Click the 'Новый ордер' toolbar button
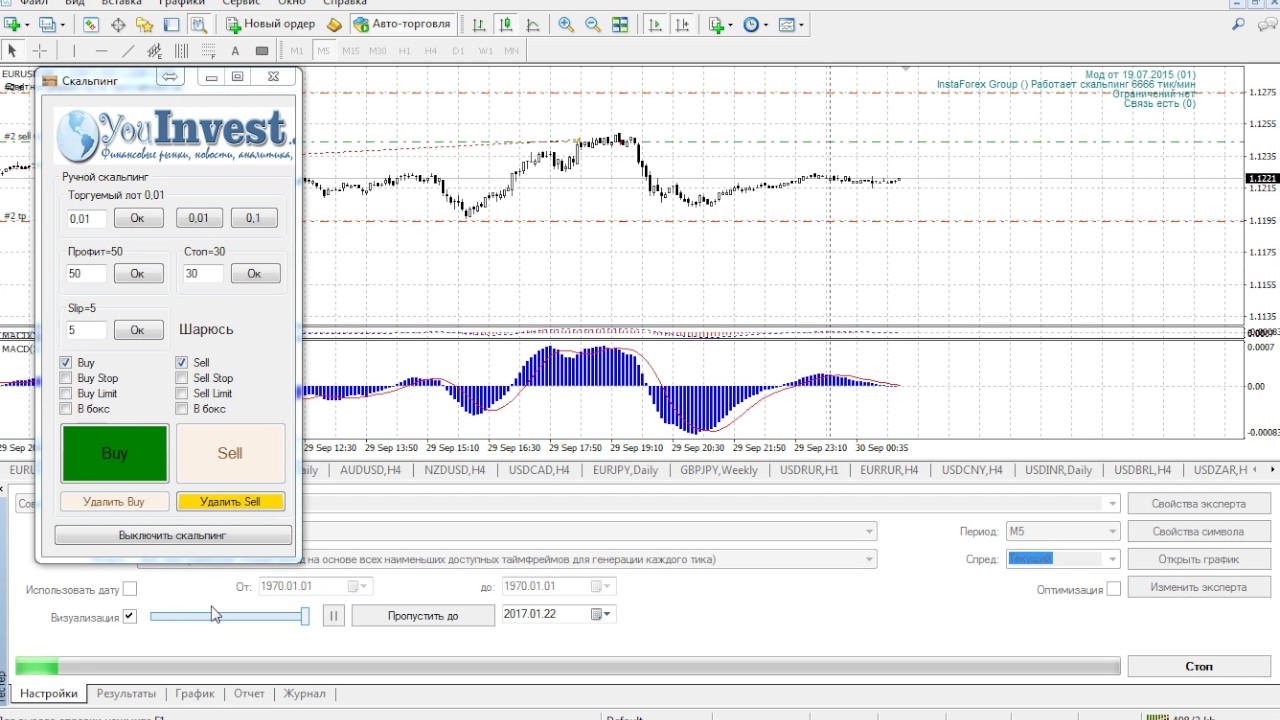The width and height of the screenshot is (1280, 720). click(x=270, y=24)
